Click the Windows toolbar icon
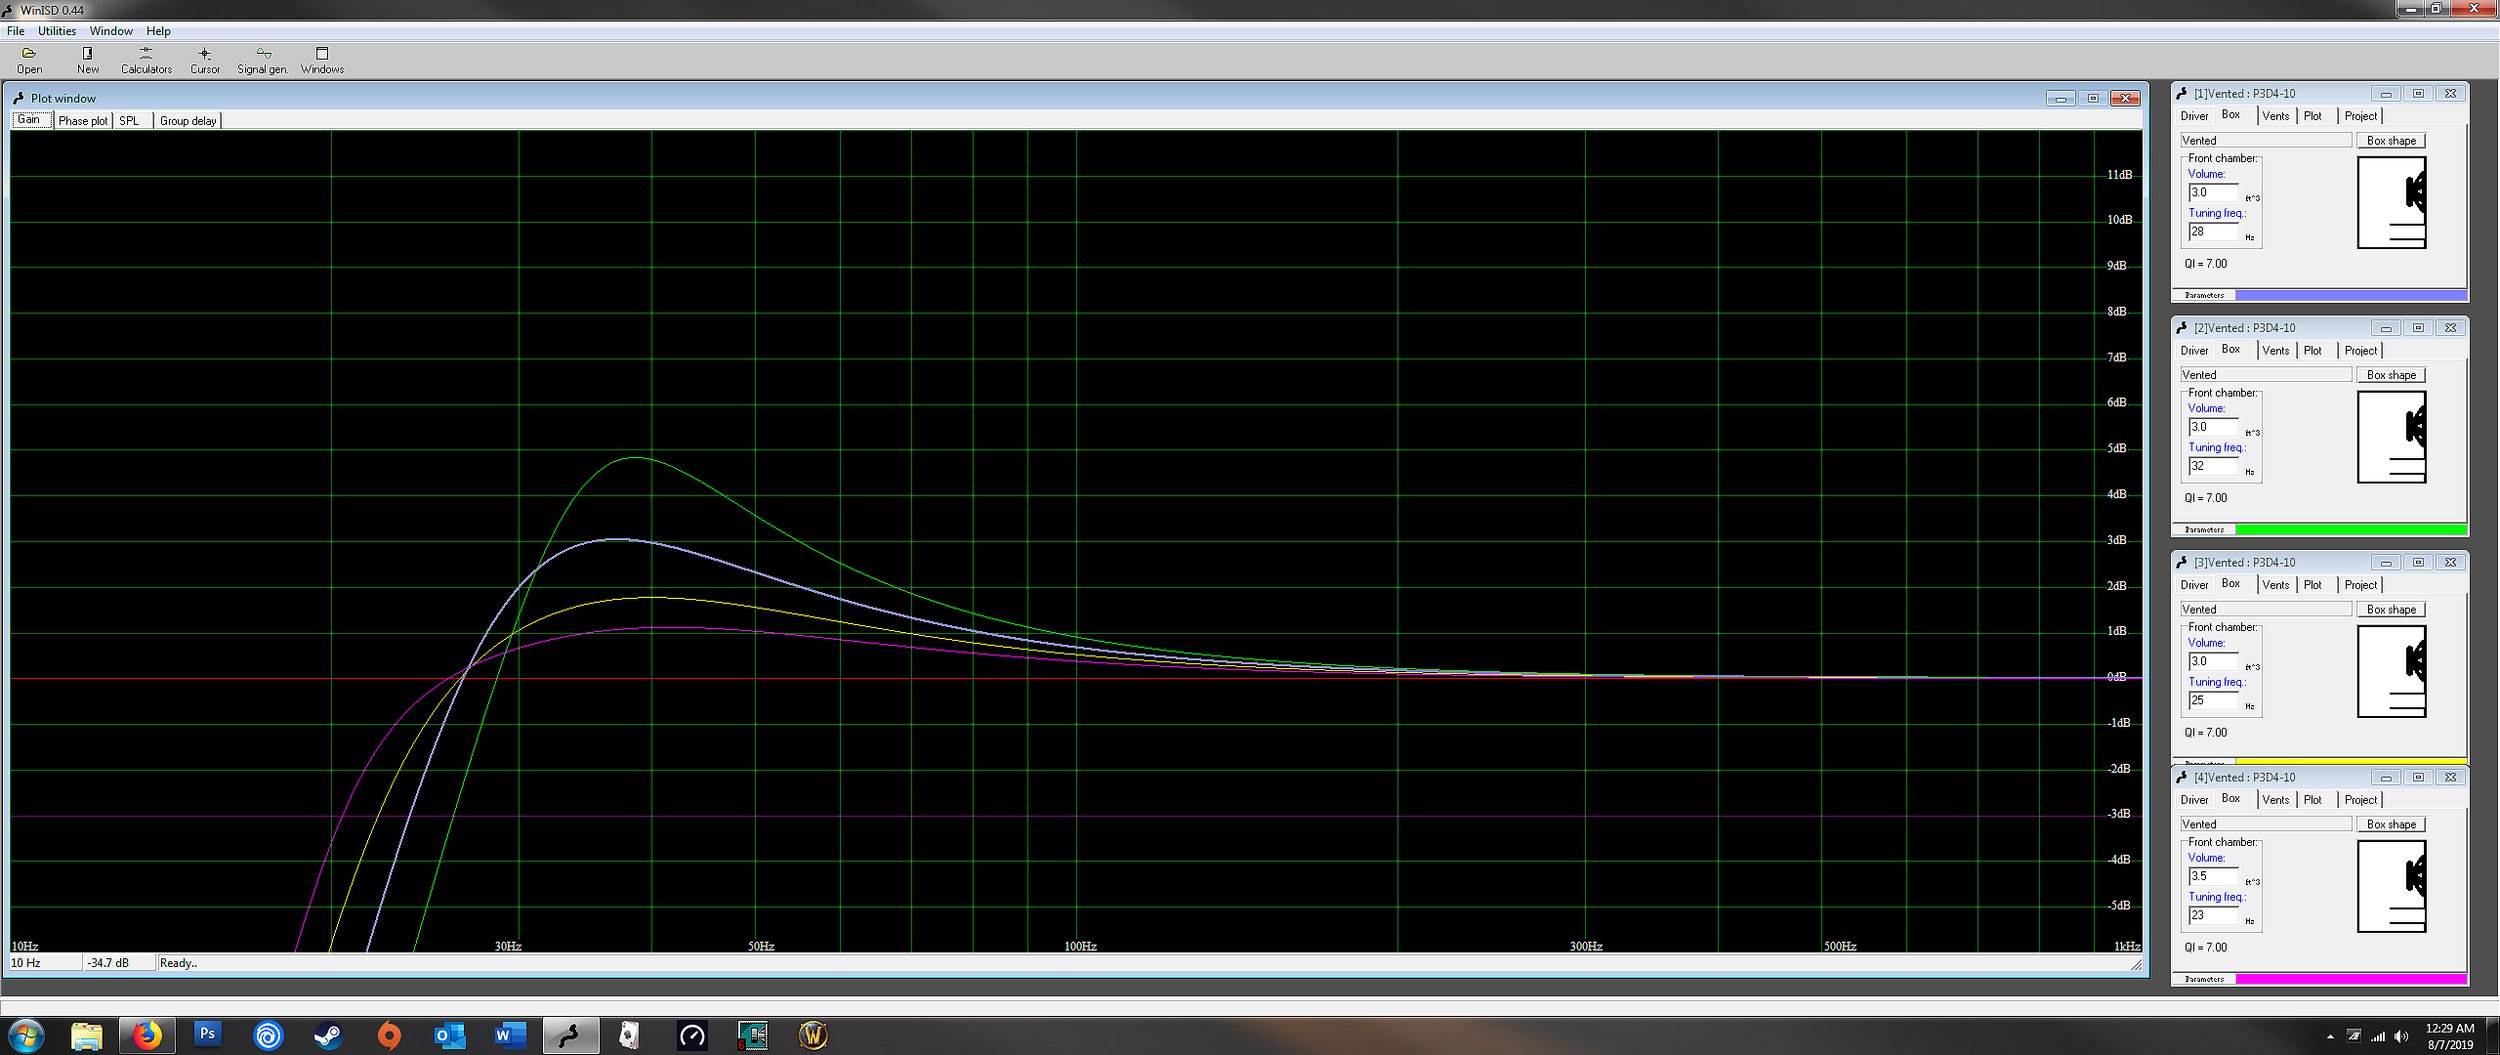This screenshot has height=1055, width=2500. pyautogui.click(x=322, y=60)
